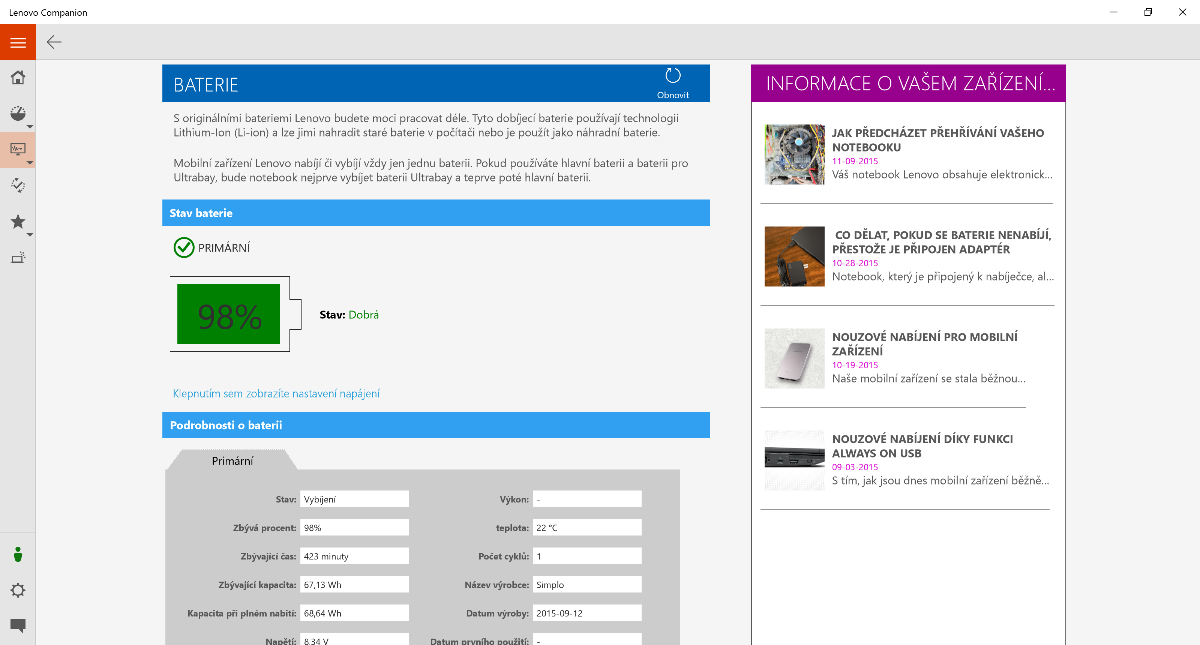Viewport: 1200px width, 645px height.
Task: Expand the arrow beside the star icon
Action: point(30,235)
